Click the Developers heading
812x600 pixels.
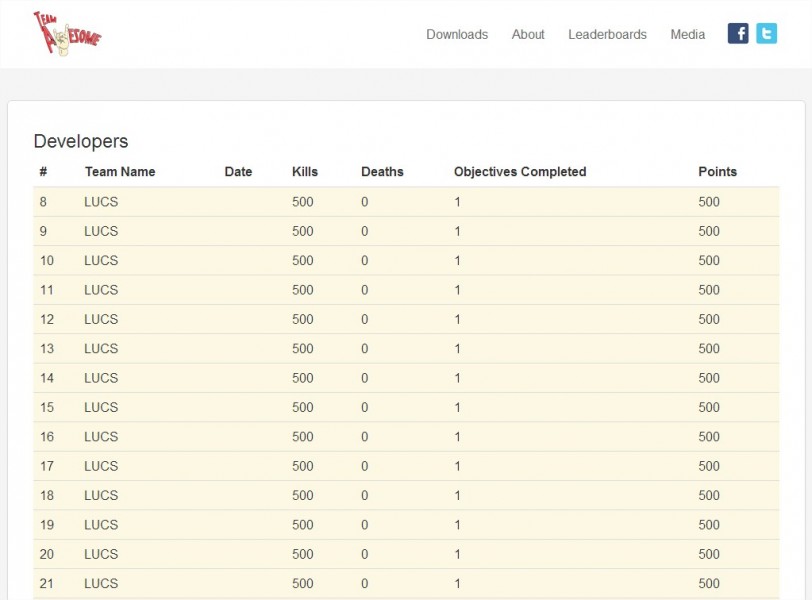[81, 141]
